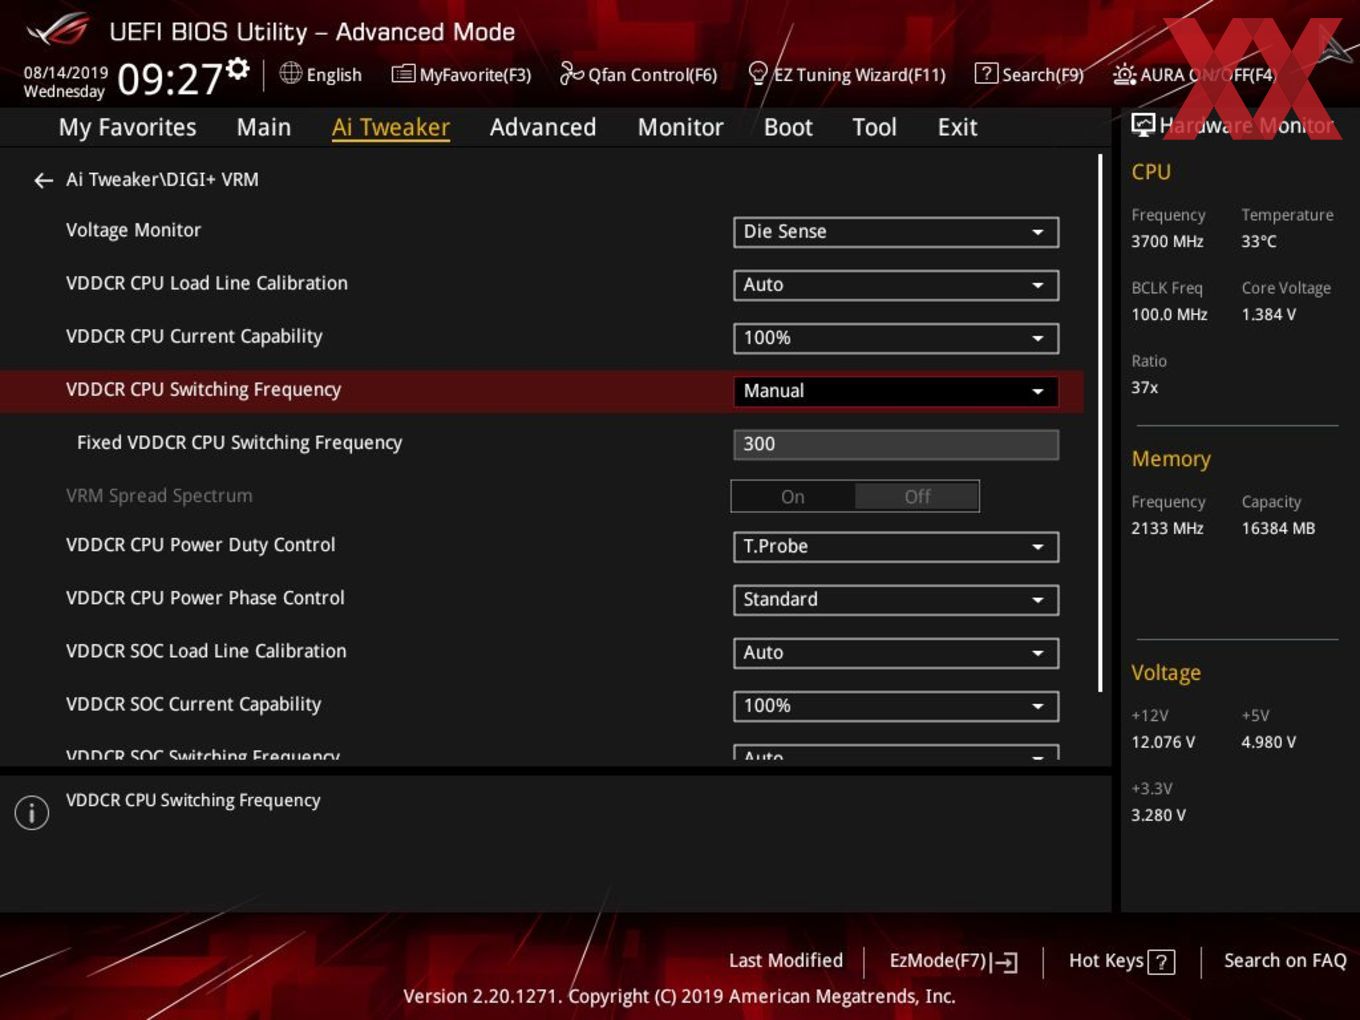Open VDDCR CPU Switching Frequency Manual dropdown
Viewport: 1360px width, 1020px height.
click(896, 391)
